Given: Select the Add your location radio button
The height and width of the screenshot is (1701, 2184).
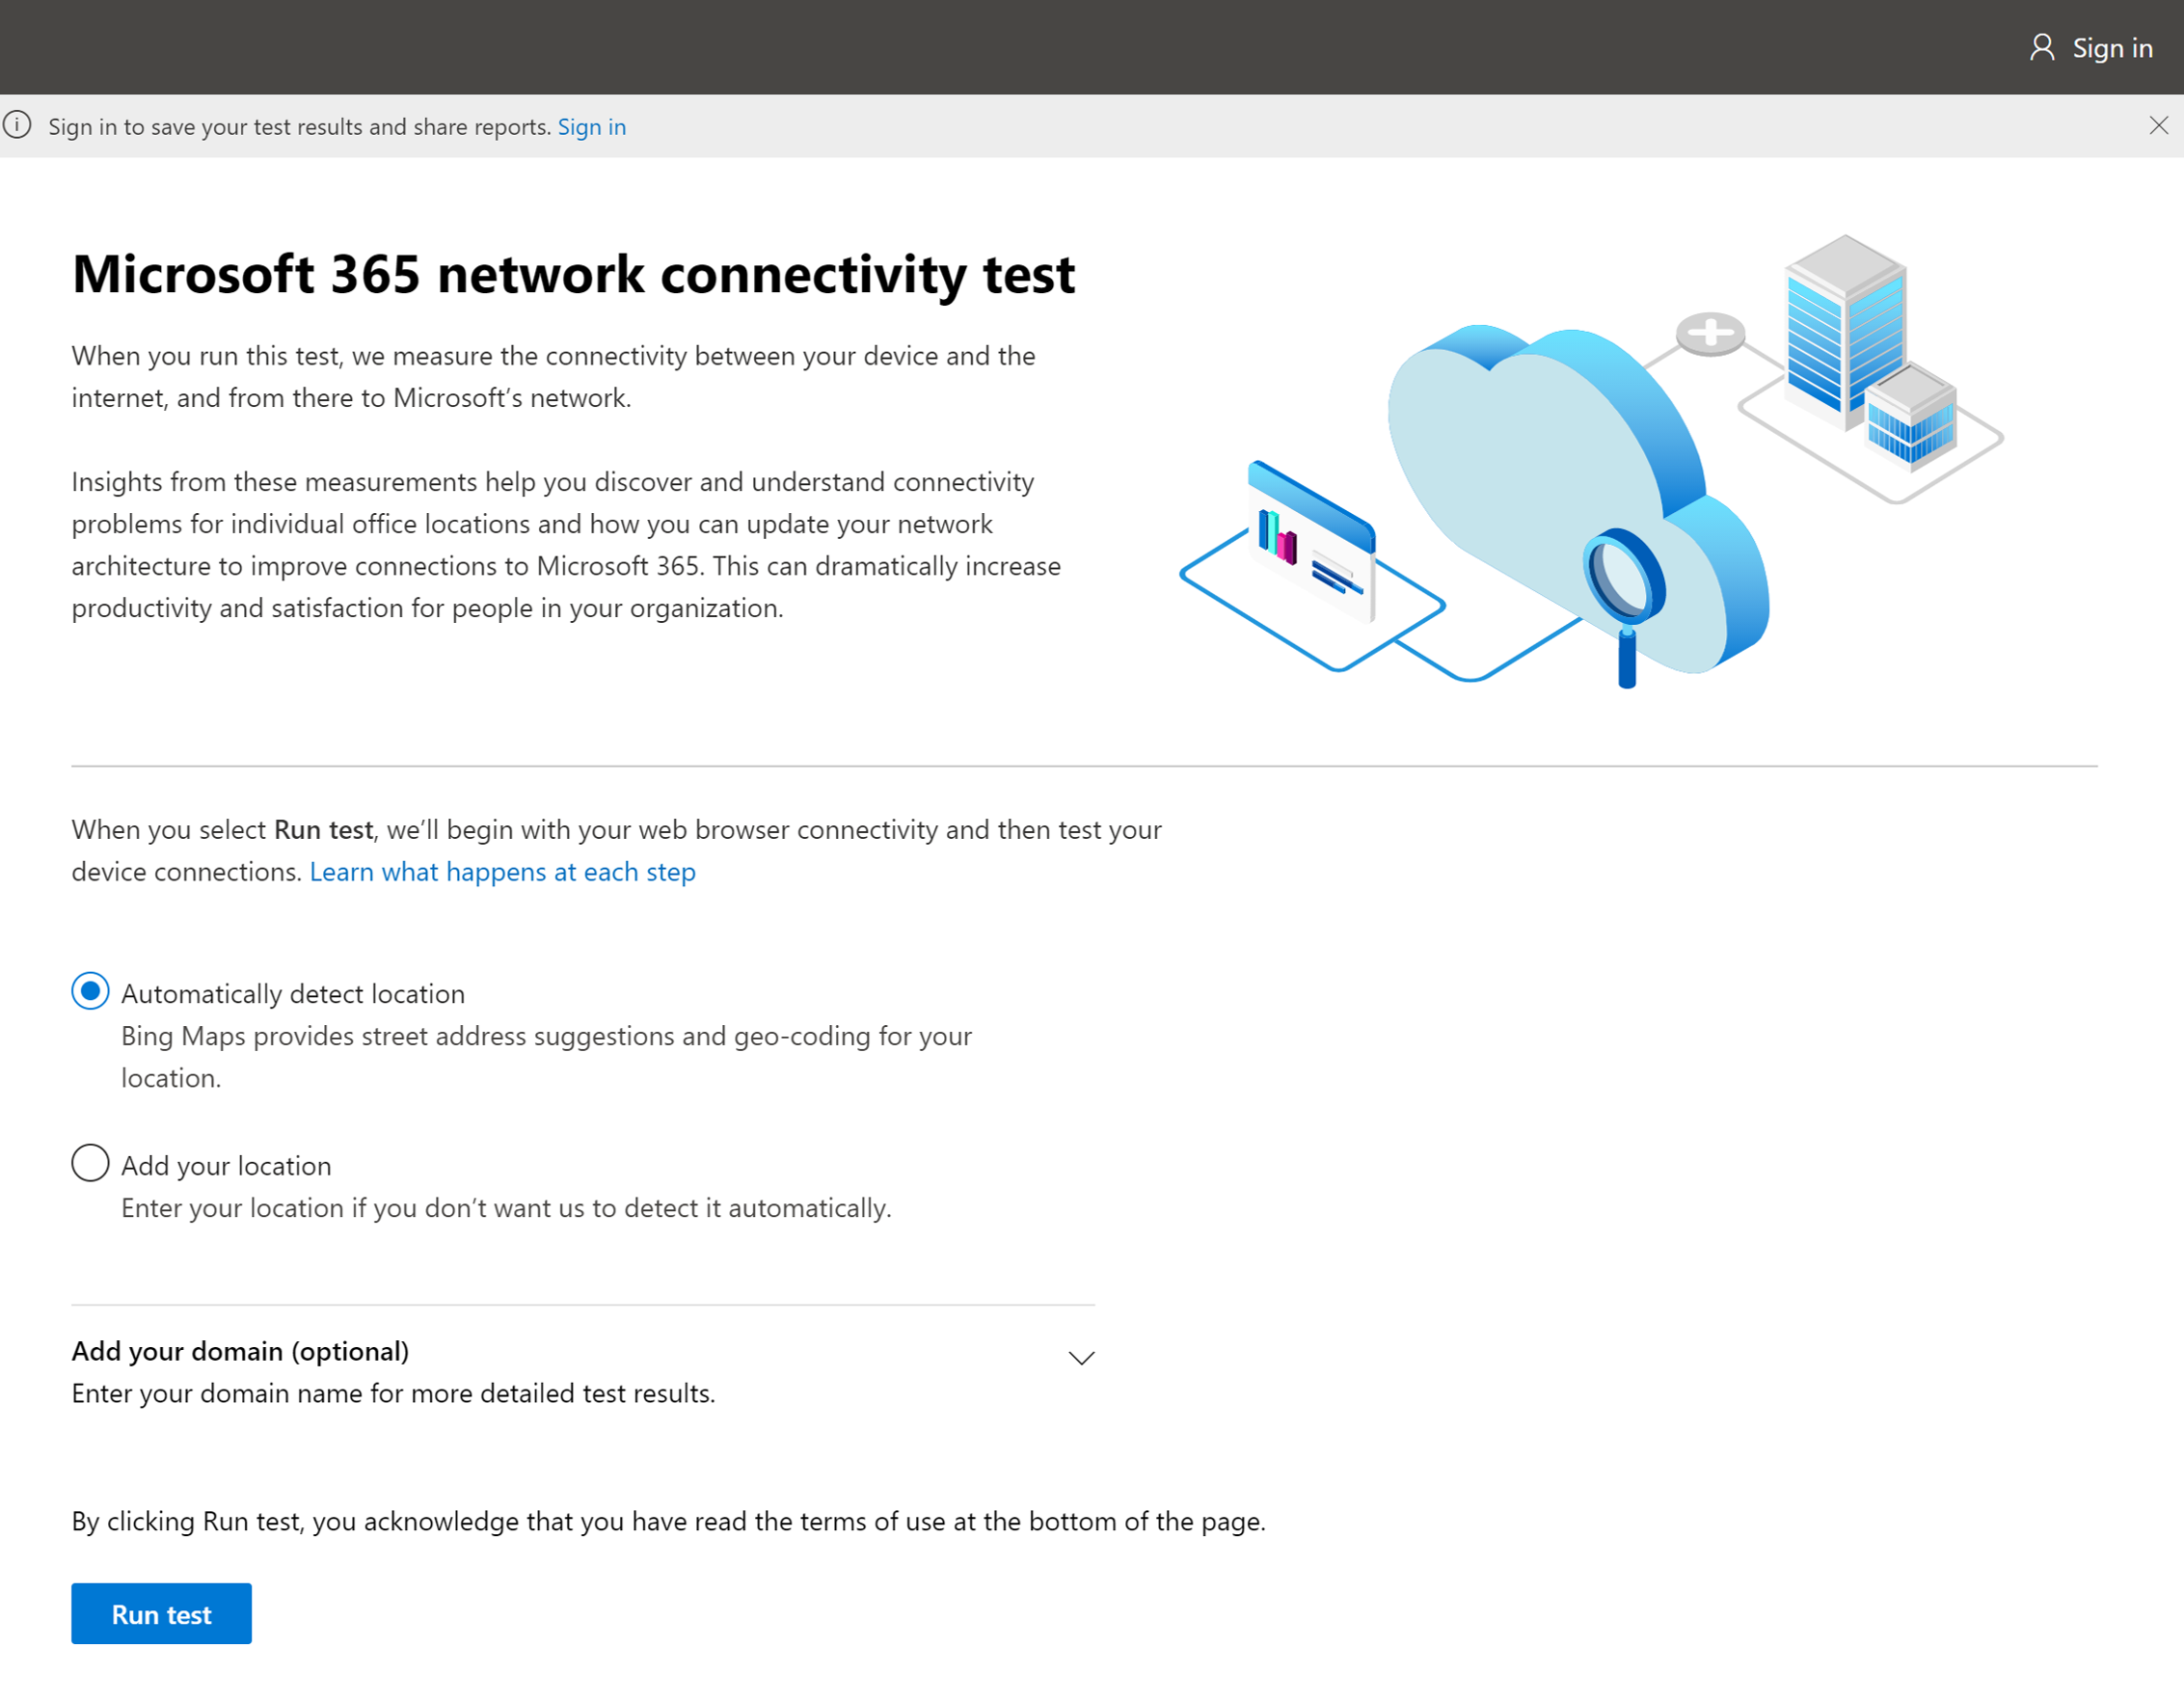Looking at the screenshot, I should pos(90,1163).
